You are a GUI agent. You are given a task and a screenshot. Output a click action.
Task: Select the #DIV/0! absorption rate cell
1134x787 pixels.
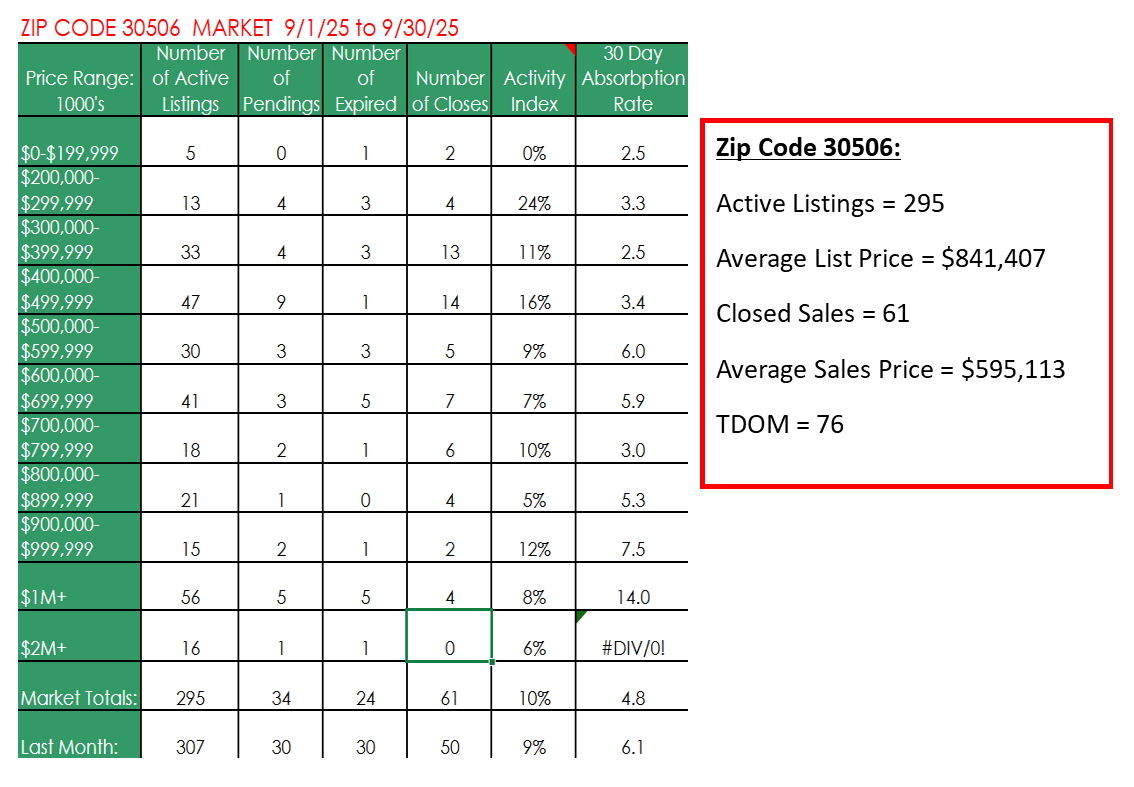point(632,647)
